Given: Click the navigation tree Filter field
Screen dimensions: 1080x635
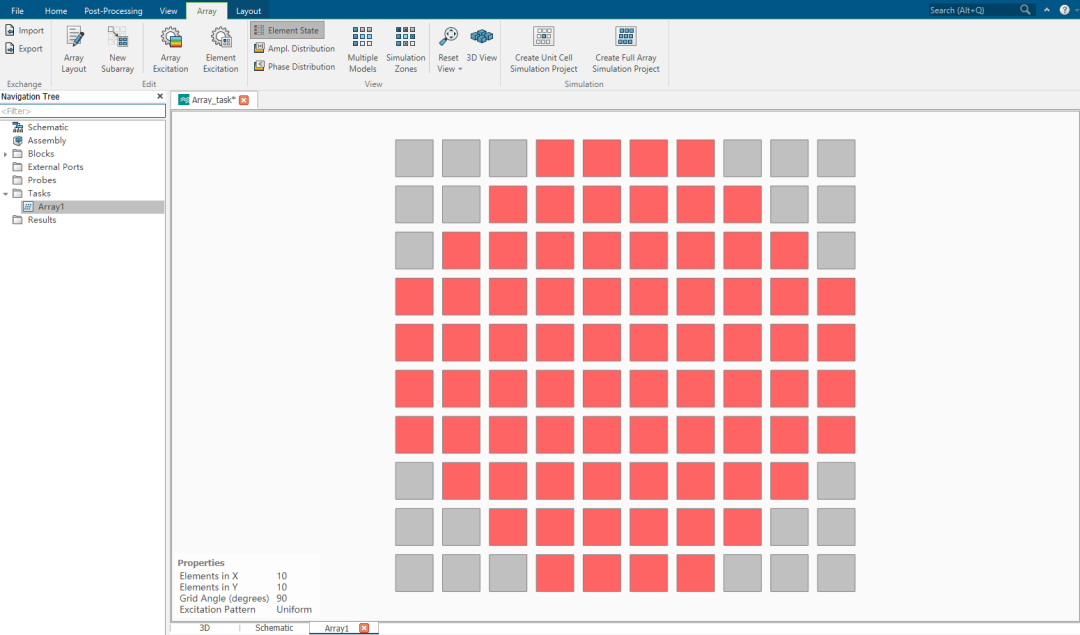Looking at the screenshot, I should click(82, 111).
